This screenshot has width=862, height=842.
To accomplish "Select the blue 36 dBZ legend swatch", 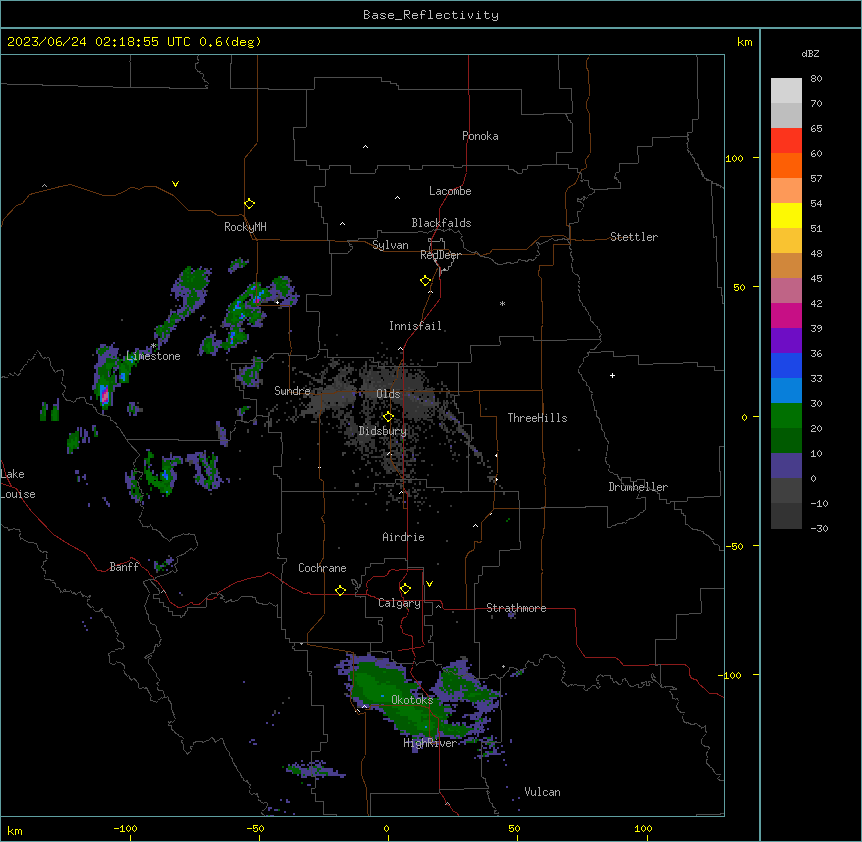I will [786, 365].
